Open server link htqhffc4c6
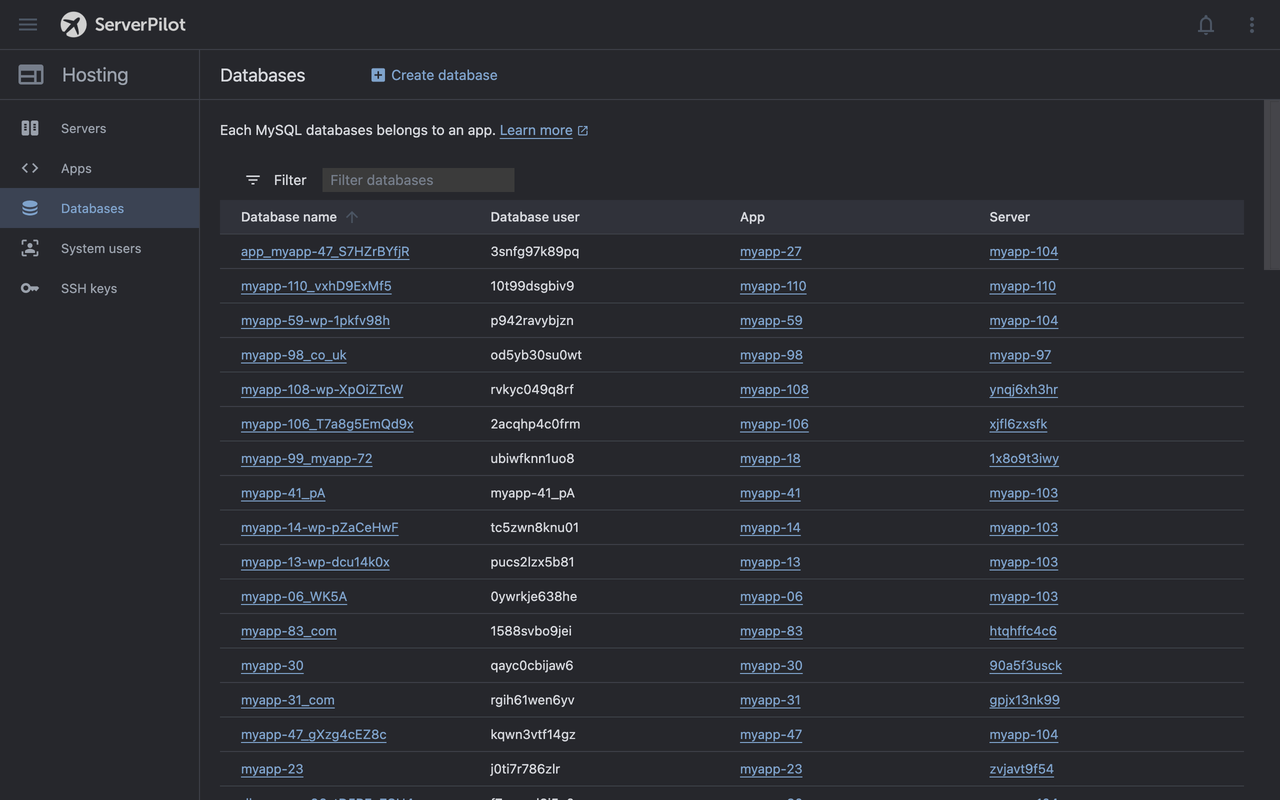The width and height of the screenshot is (1280, 800). 1023,631
